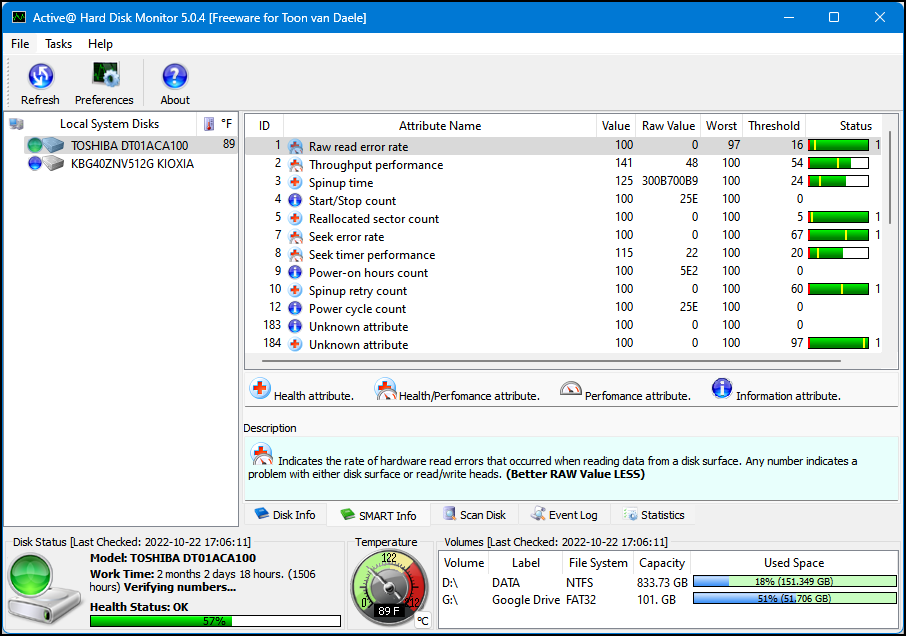
Task: Click the Seek timer performance icon
Action: coord(295,255)
